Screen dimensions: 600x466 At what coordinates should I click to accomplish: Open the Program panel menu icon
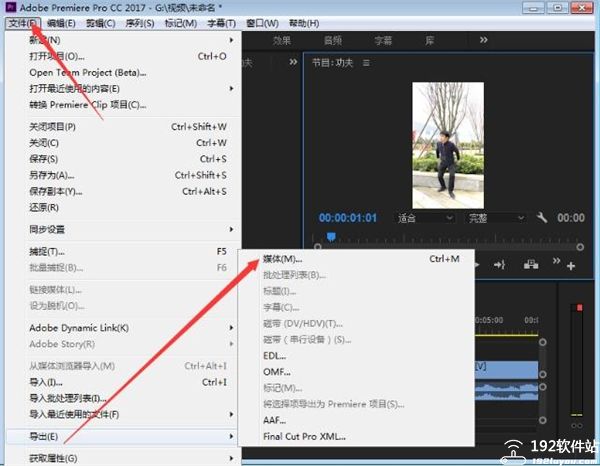[366, 63]
